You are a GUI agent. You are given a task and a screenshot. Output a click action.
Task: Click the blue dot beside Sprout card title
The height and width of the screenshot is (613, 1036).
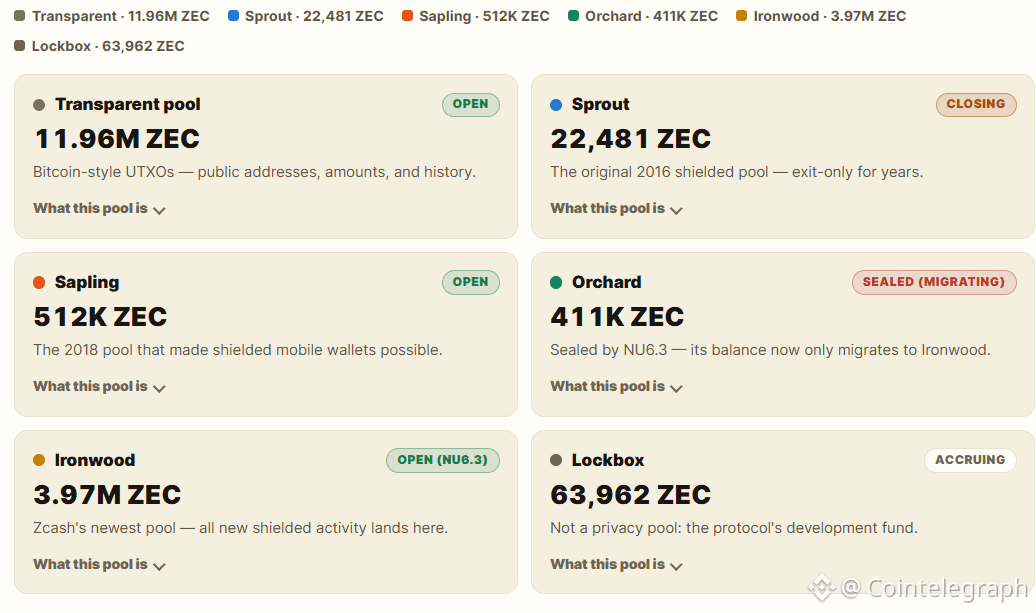point(556,104)
